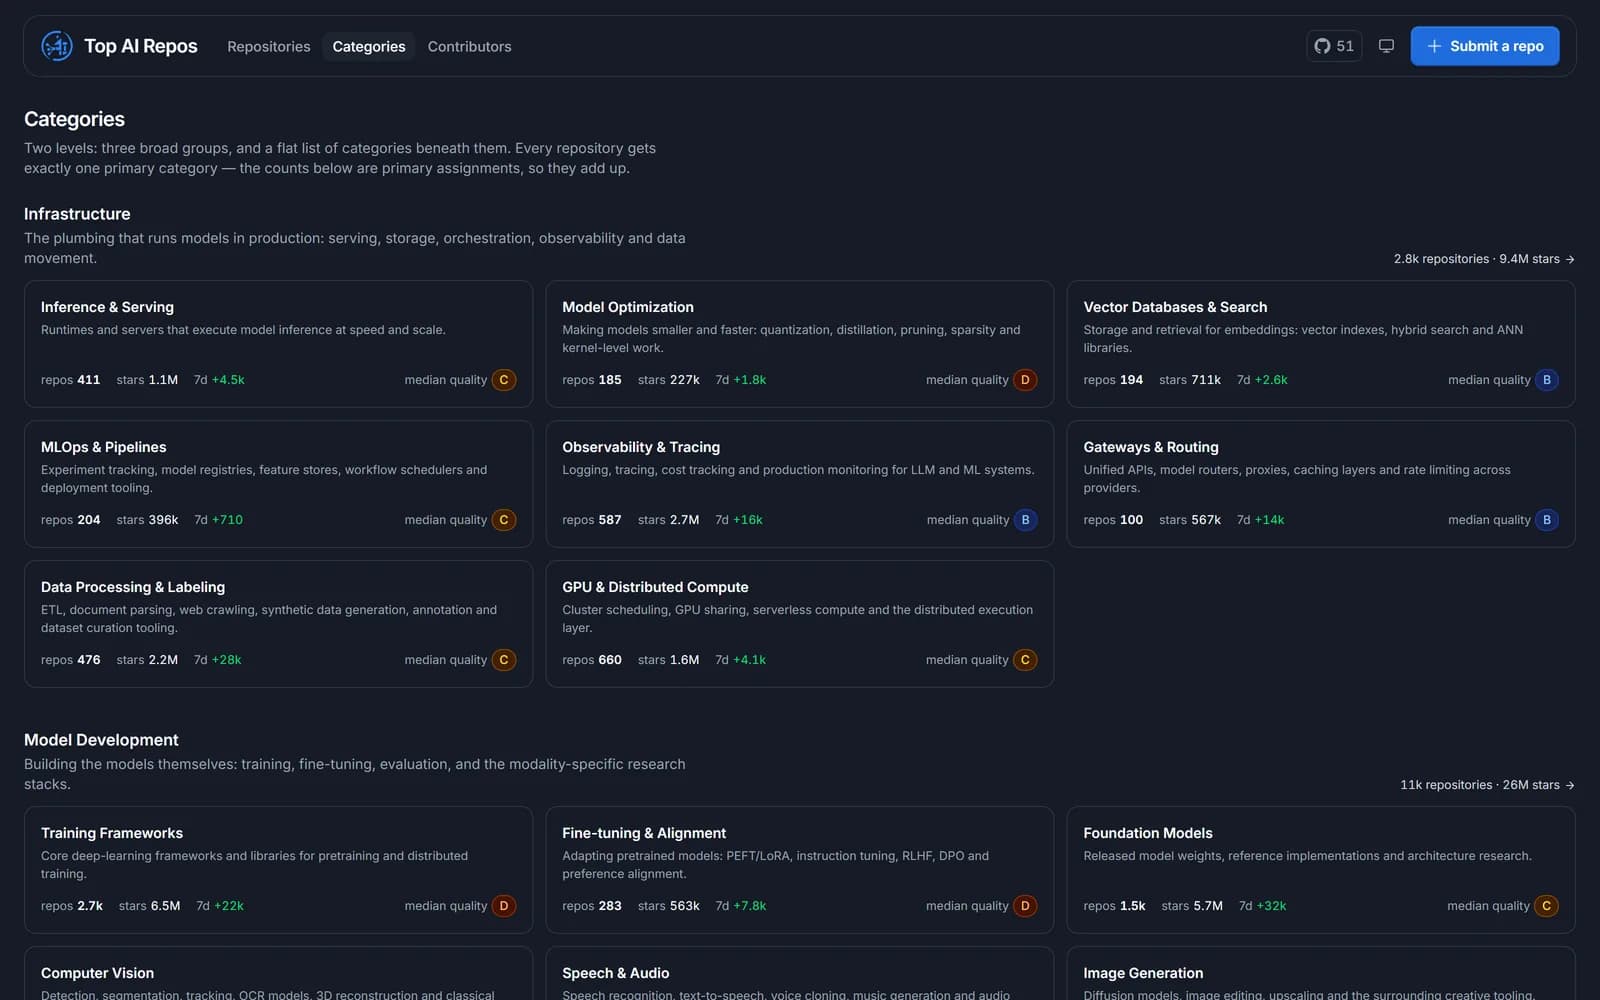
Task: Click the Submit a repo button
Action: 1485,46
